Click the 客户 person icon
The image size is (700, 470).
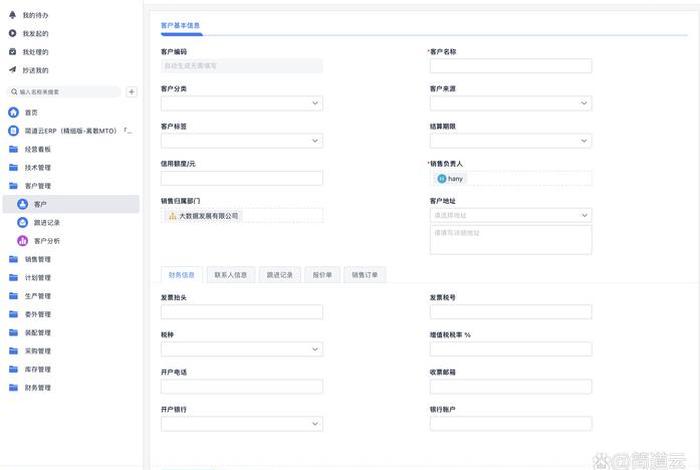click(22, 204)
